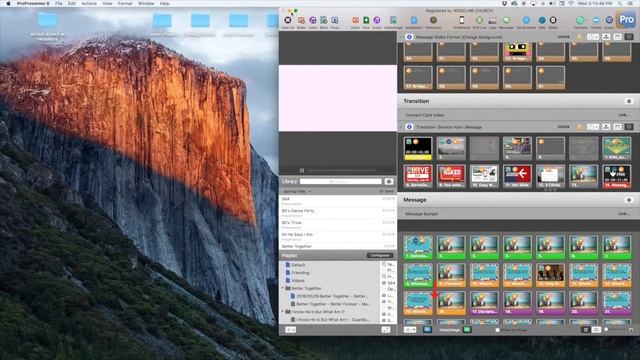Viewport: 640px width, 360px height.
Task: Open the Messages toolbar icon
Action: [506, 20]
